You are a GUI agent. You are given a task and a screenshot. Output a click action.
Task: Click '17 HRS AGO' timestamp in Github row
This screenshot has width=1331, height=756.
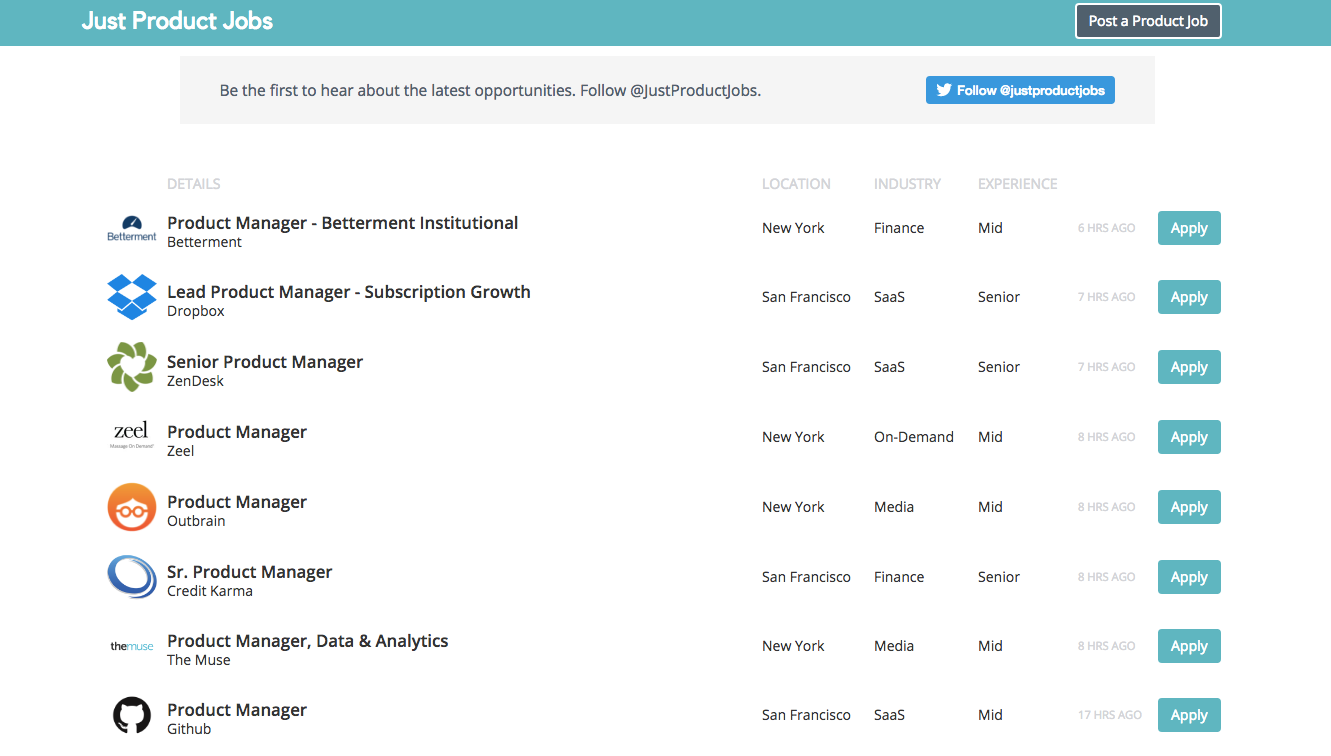1110,715
